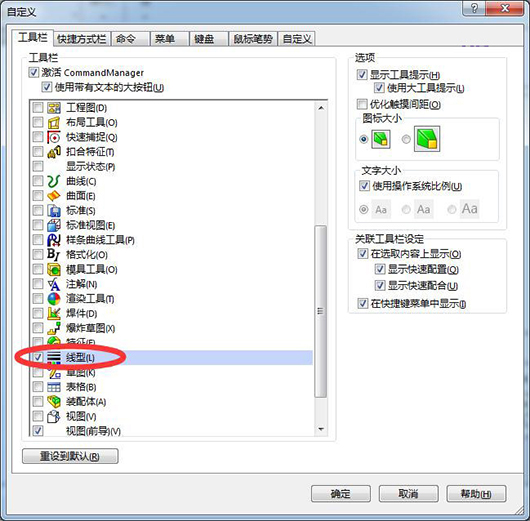This screenshot has height=521, width=530.
Task: Click the 线型 line format icon
Action: [54, 358]
